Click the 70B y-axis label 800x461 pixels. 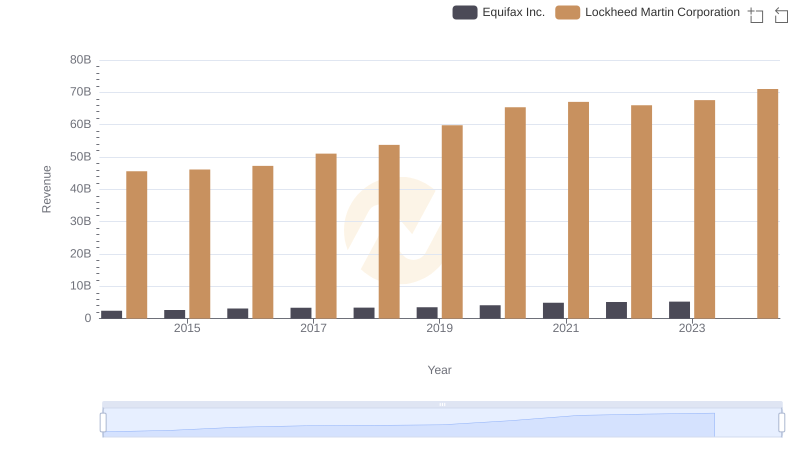tap(81, 92)
